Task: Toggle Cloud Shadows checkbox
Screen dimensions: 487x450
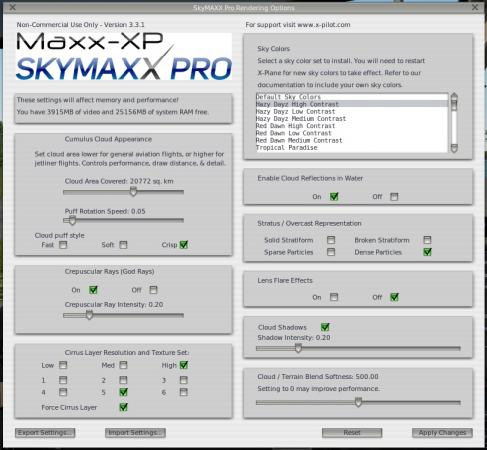Action: [325, 327]
